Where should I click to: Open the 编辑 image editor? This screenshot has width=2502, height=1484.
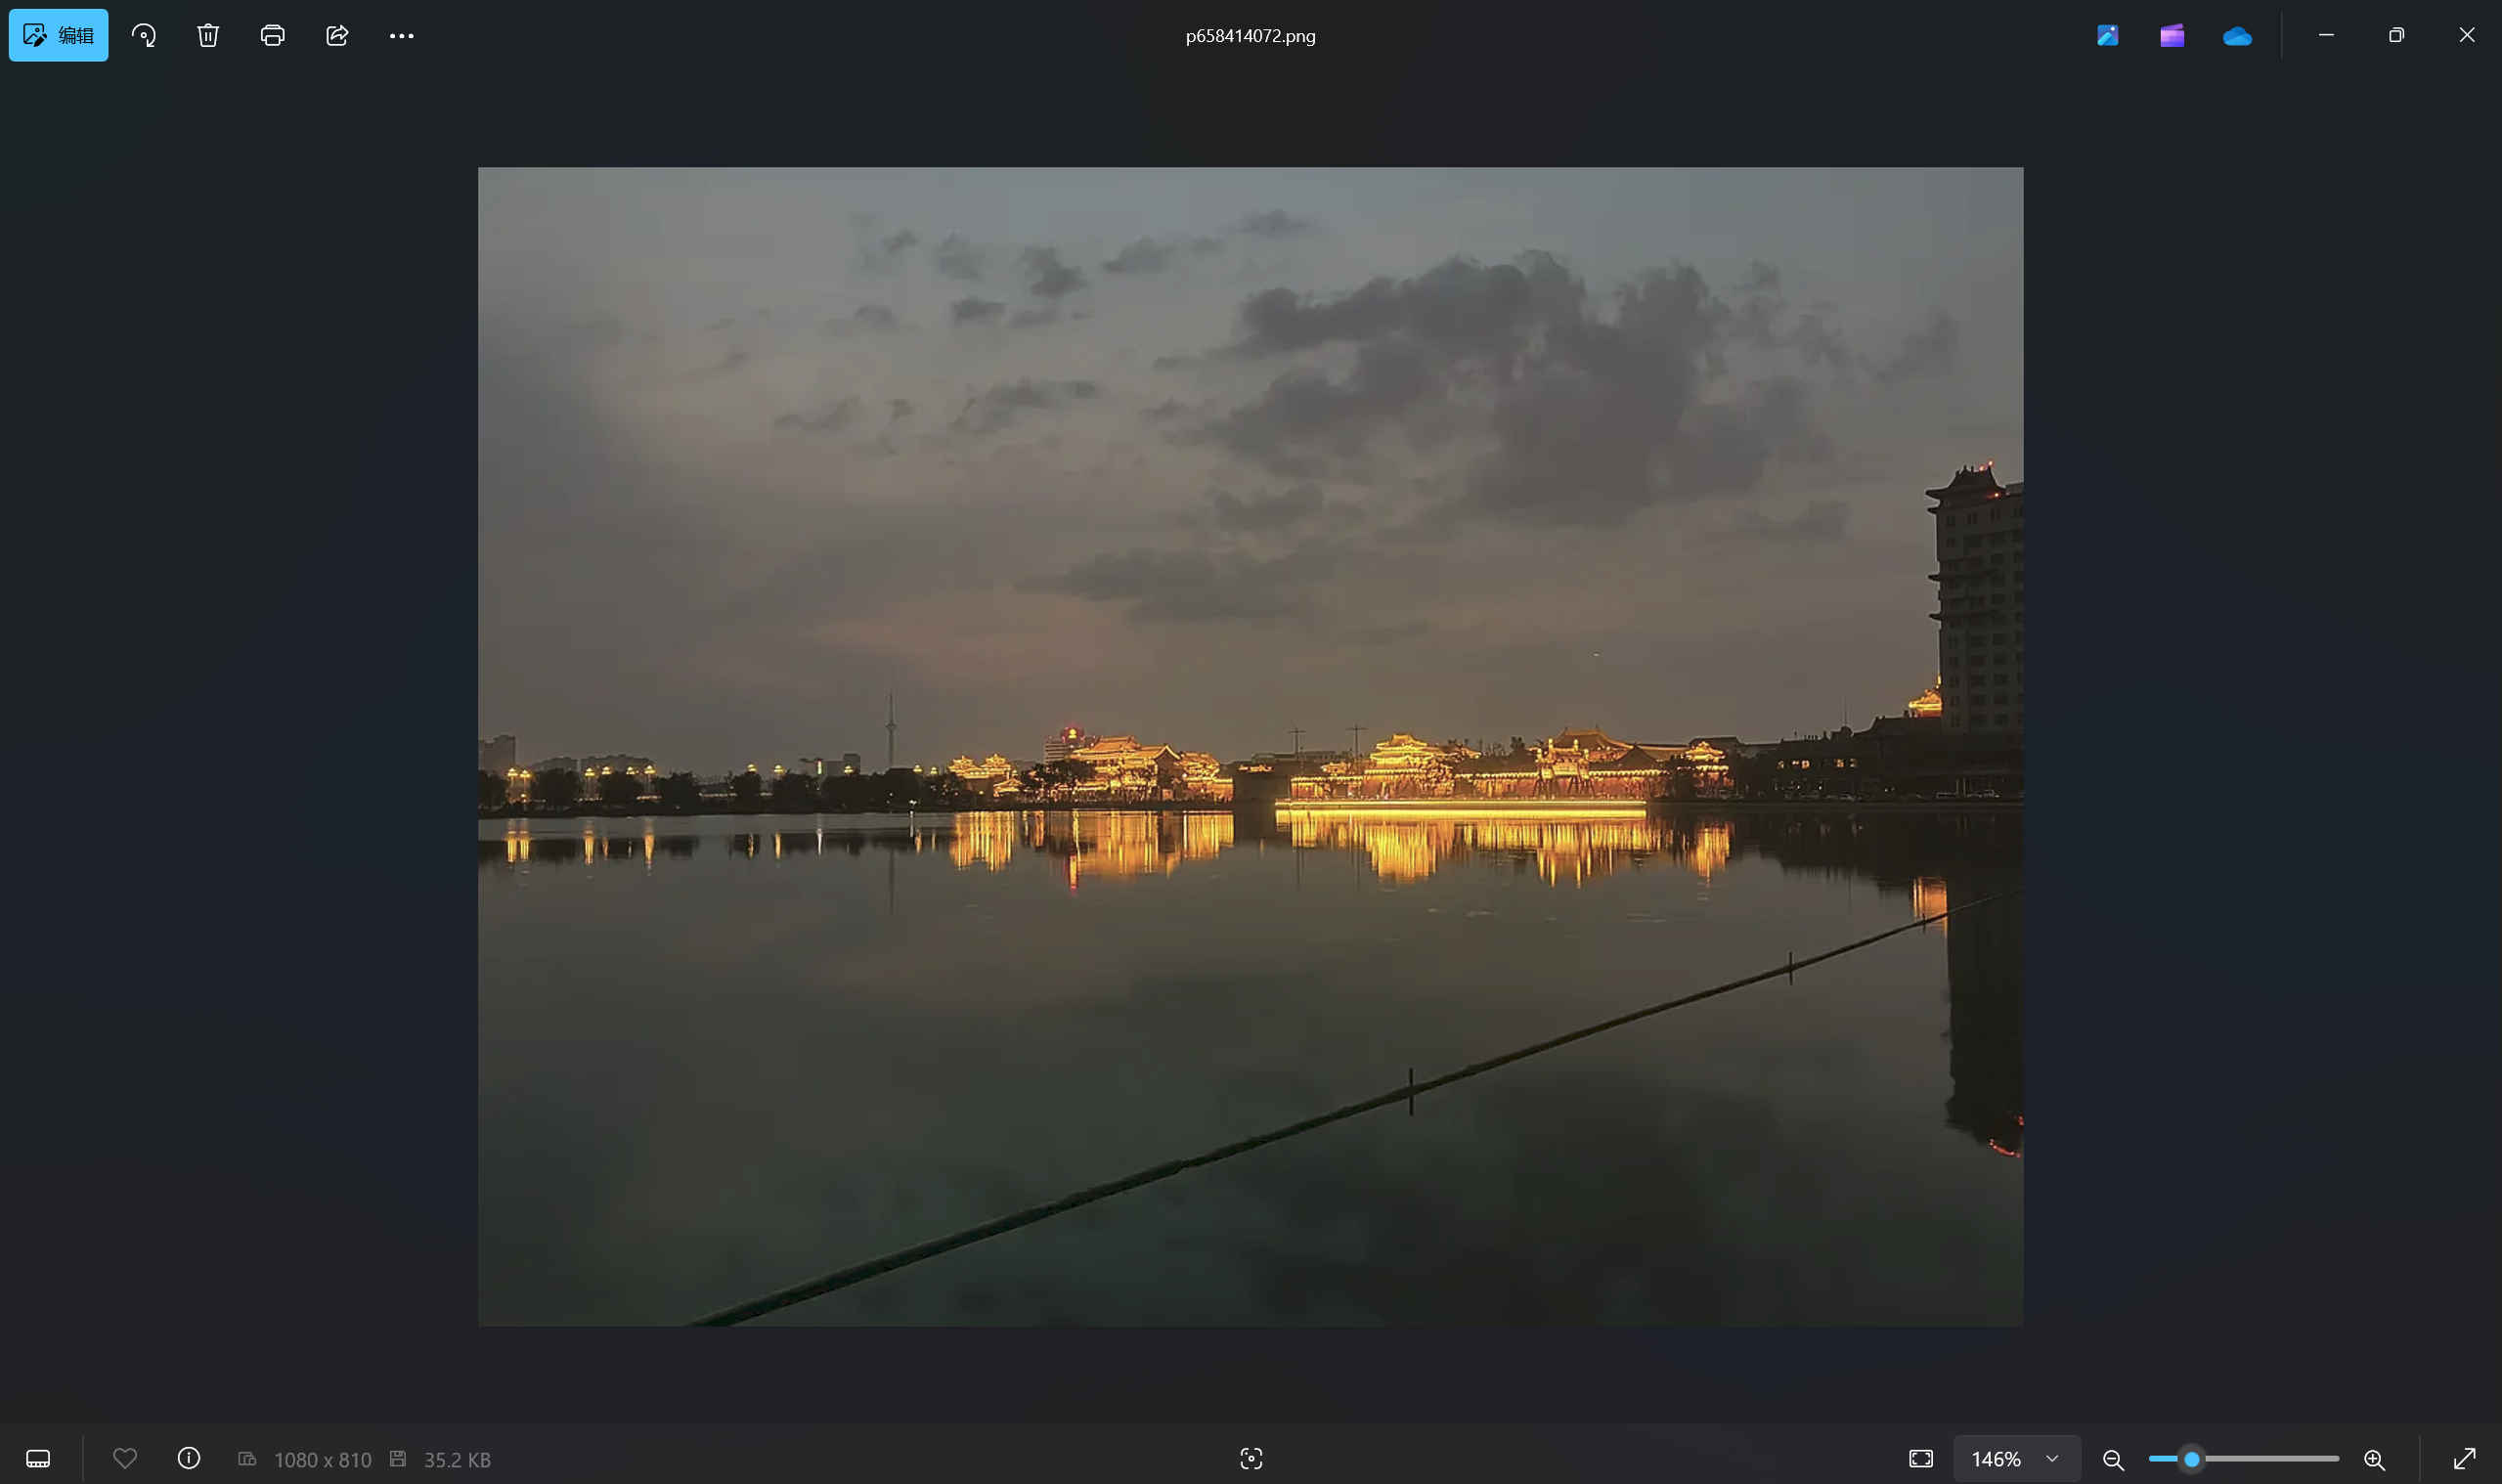pos(58,35)
